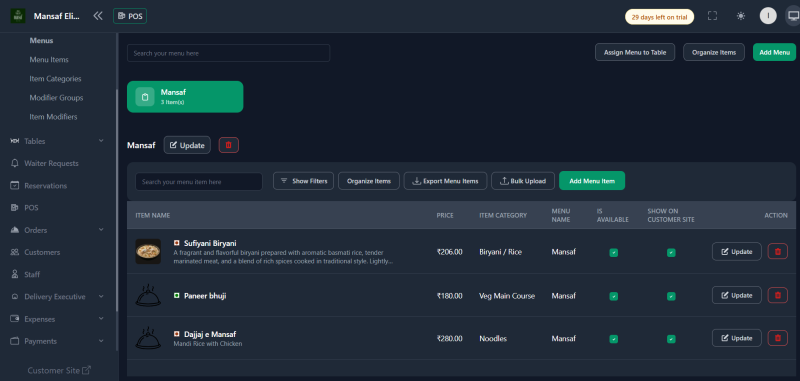
Task: Expand the Expenses section chevron
Action: [101, 319]
